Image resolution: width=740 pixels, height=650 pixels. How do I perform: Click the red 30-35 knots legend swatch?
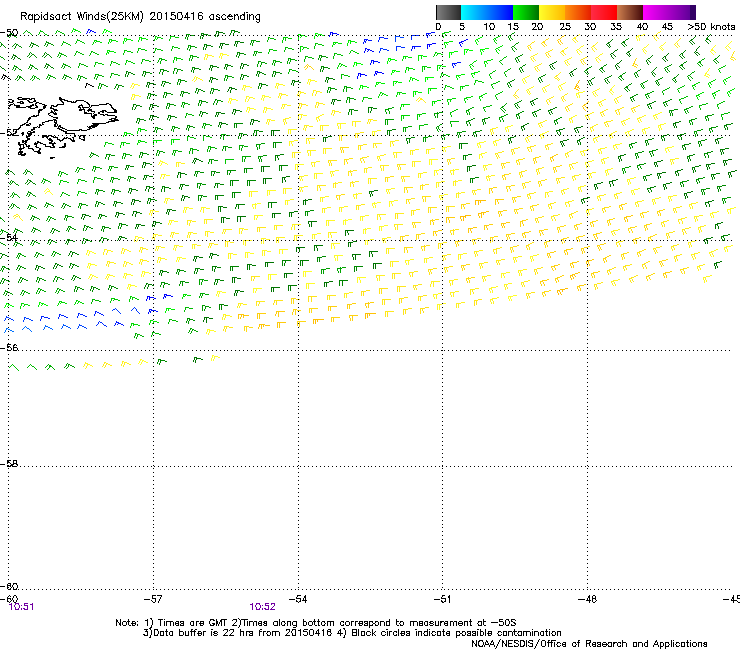tap(604, 12)
